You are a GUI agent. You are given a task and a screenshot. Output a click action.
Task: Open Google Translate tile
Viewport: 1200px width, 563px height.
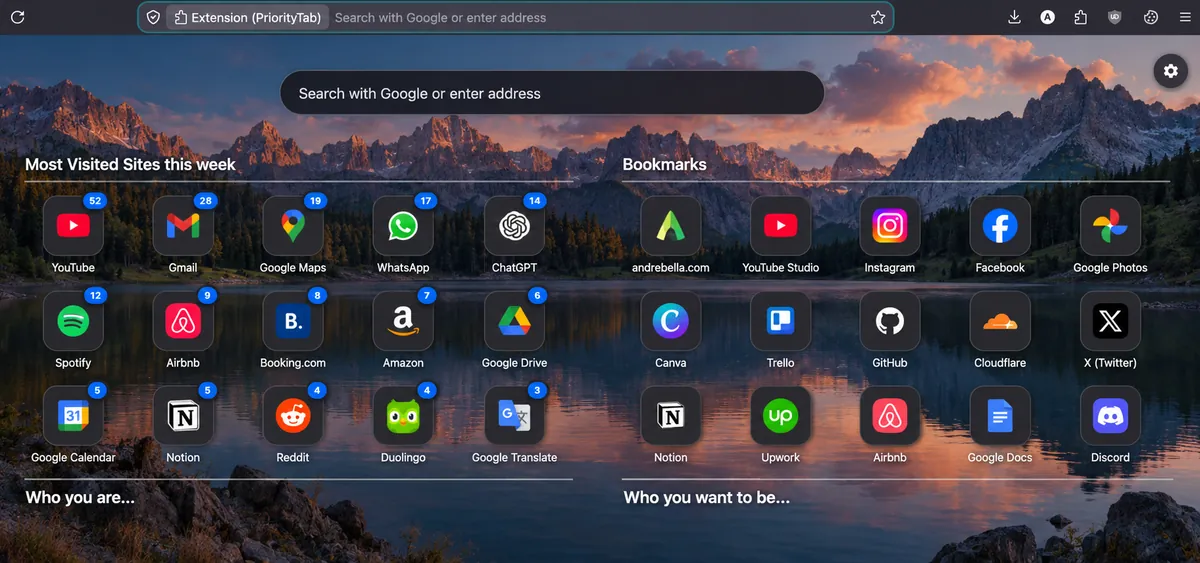point(514,416)
